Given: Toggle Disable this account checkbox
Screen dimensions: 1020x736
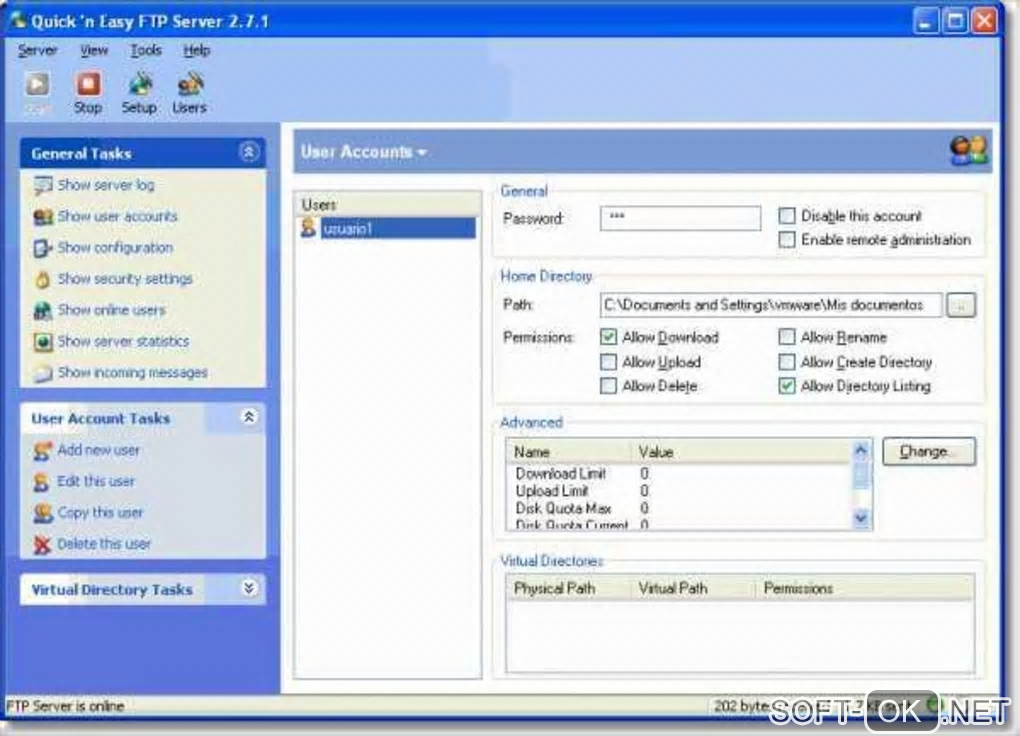Looking at the screenshot, I should click(x=786, y=215).
